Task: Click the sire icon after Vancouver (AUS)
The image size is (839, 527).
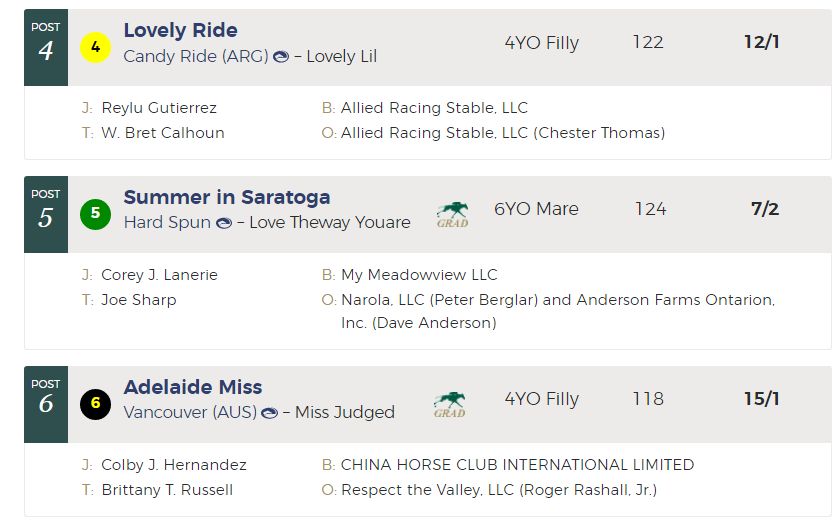Action: (269, 413)
